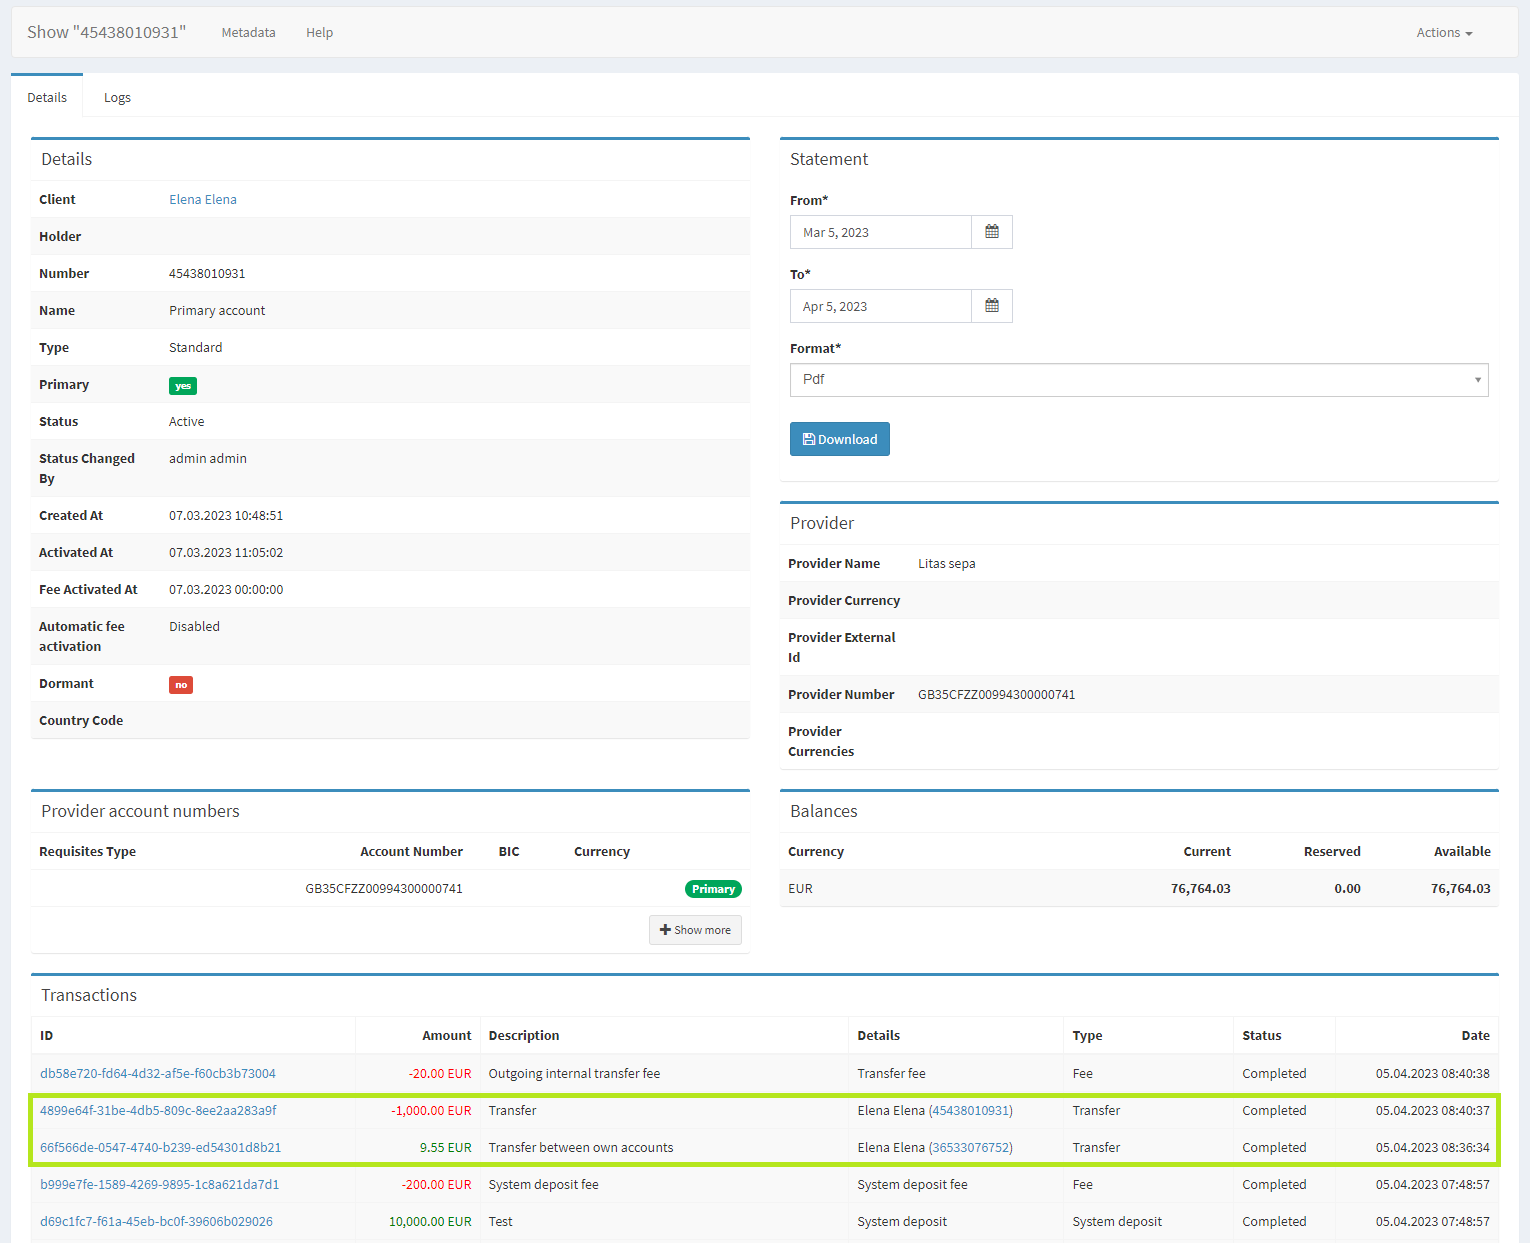Open the To date calendar icon

tap(991, 306)
